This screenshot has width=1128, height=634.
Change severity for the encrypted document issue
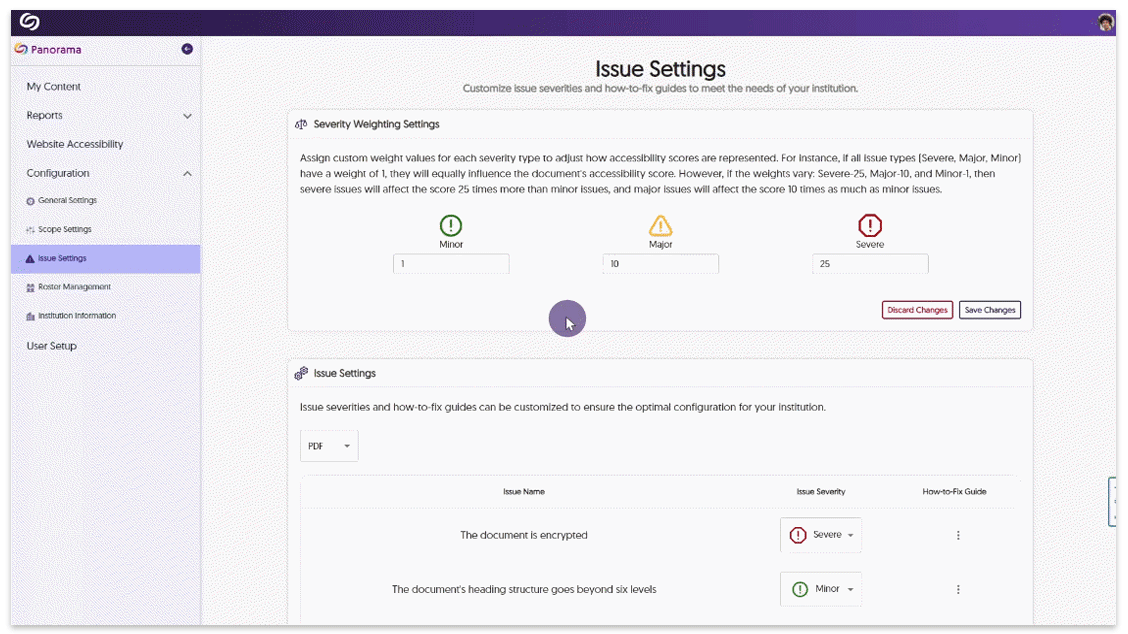click(820, 535)
